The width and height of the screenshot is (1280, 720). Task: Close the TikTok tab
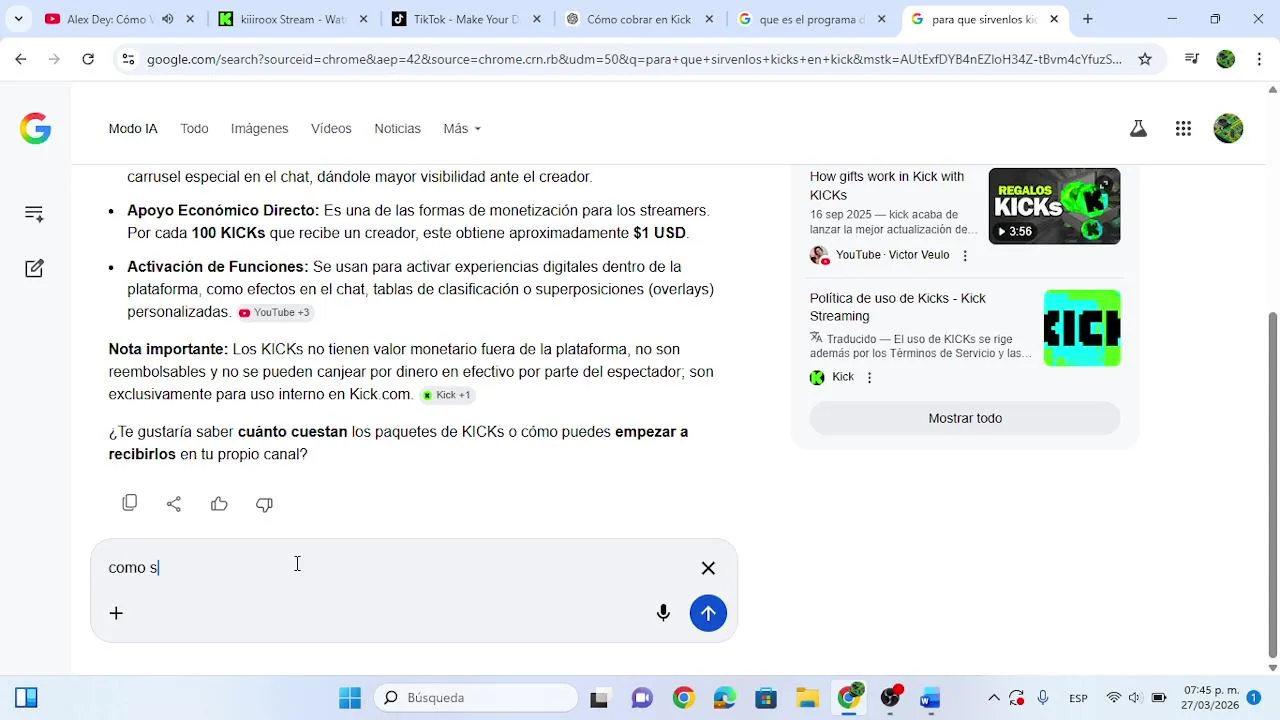pos(536,19)
